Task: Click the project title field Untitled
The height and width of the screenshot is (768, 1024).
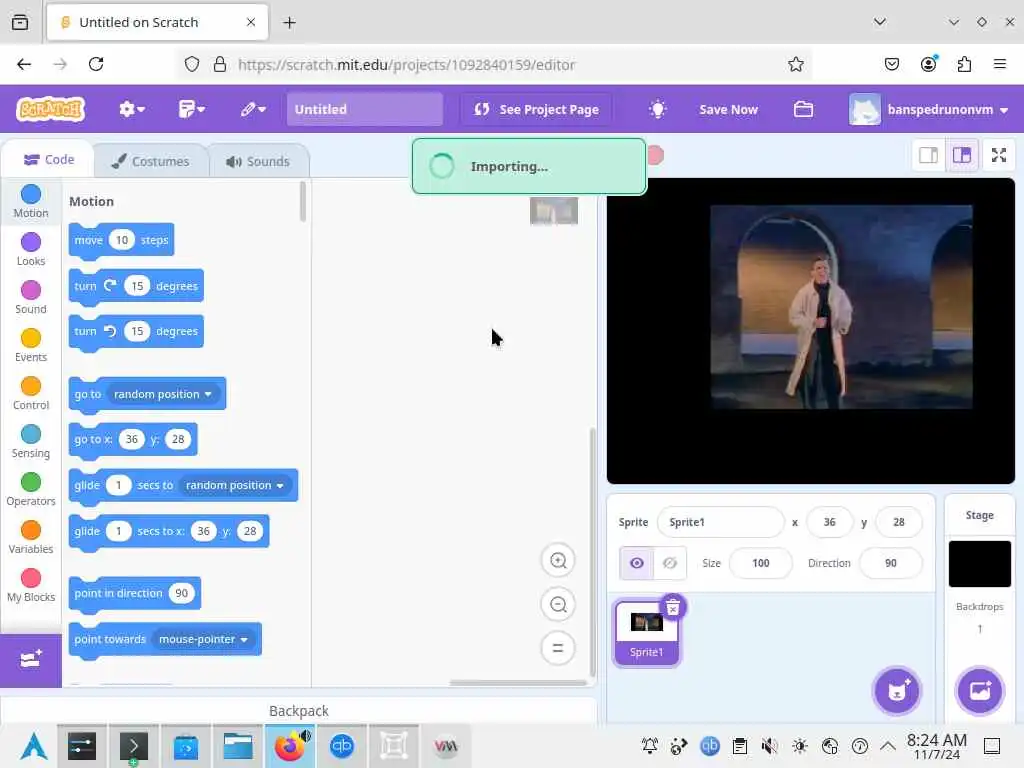Action: click(x=364, y=109)
